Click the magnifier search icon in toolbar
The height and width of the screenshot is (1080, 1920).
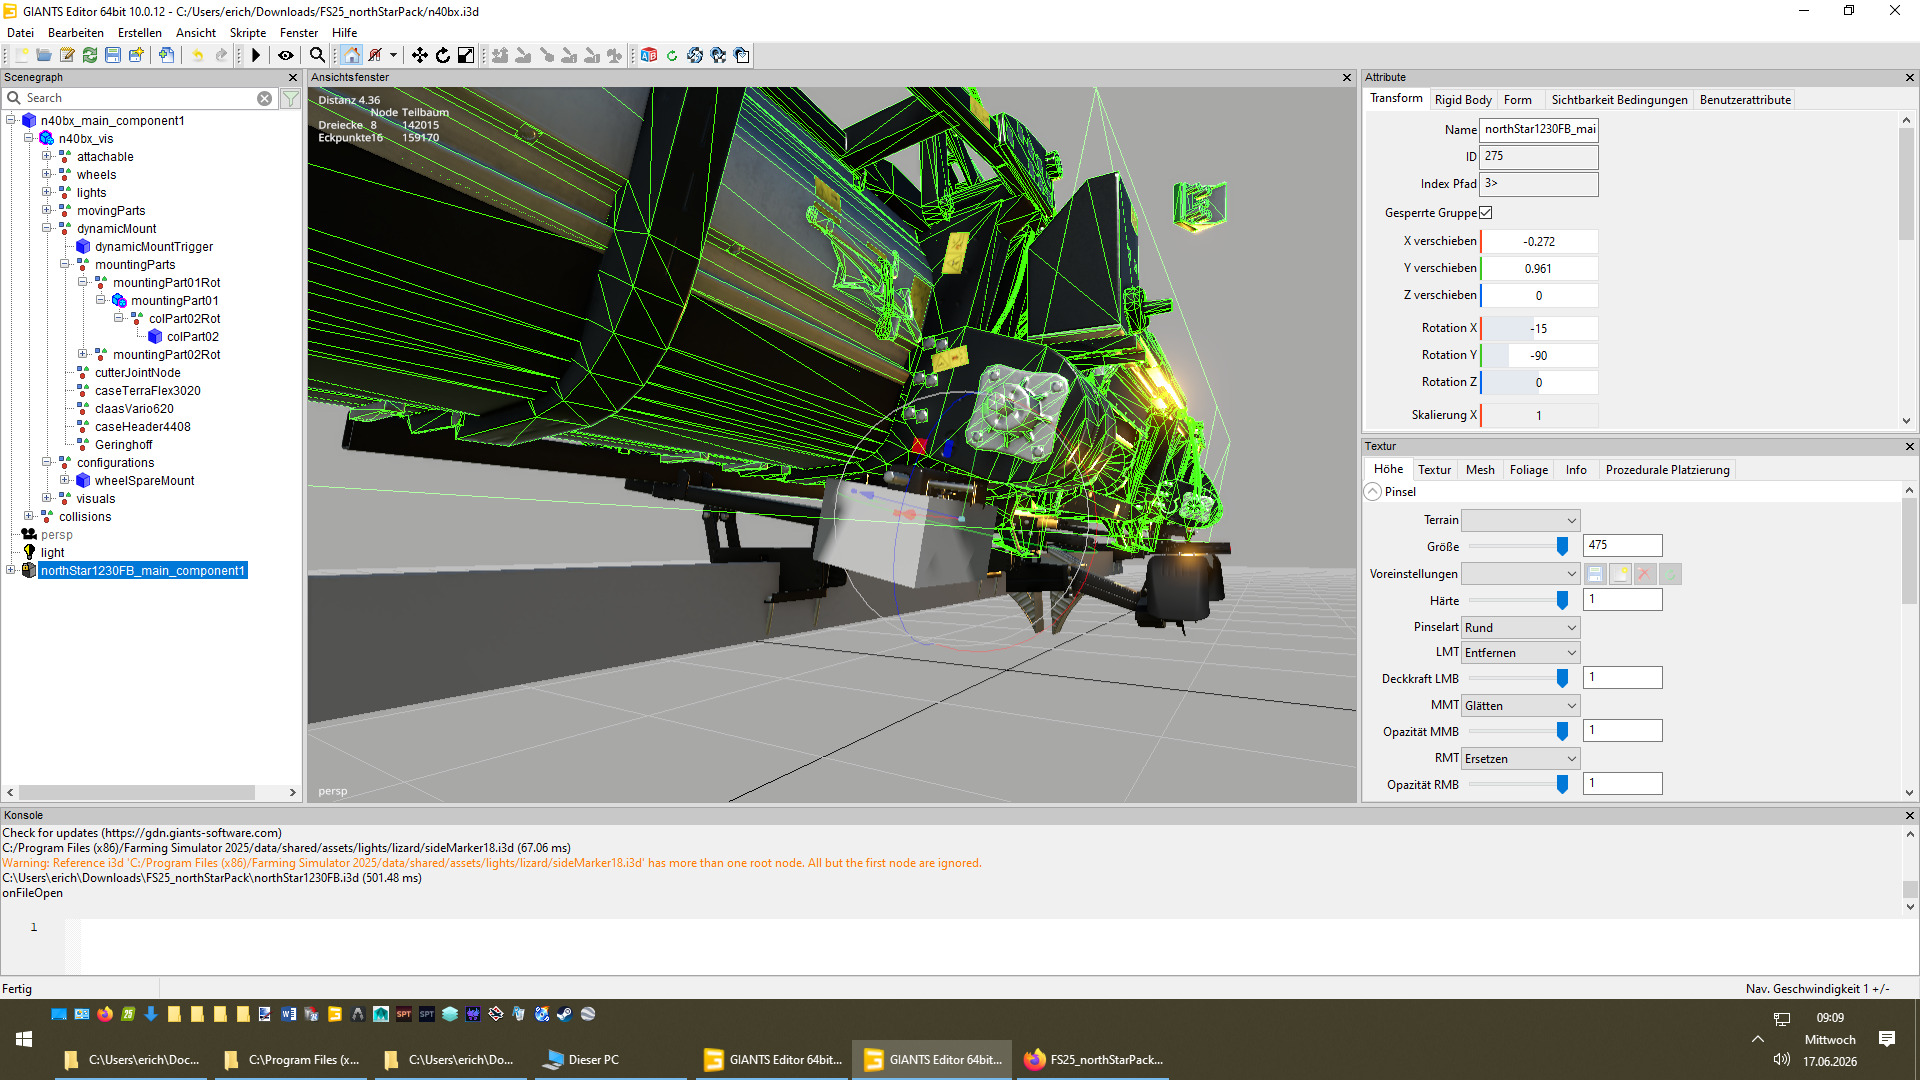pyautogui.click(x=317, y=56)
